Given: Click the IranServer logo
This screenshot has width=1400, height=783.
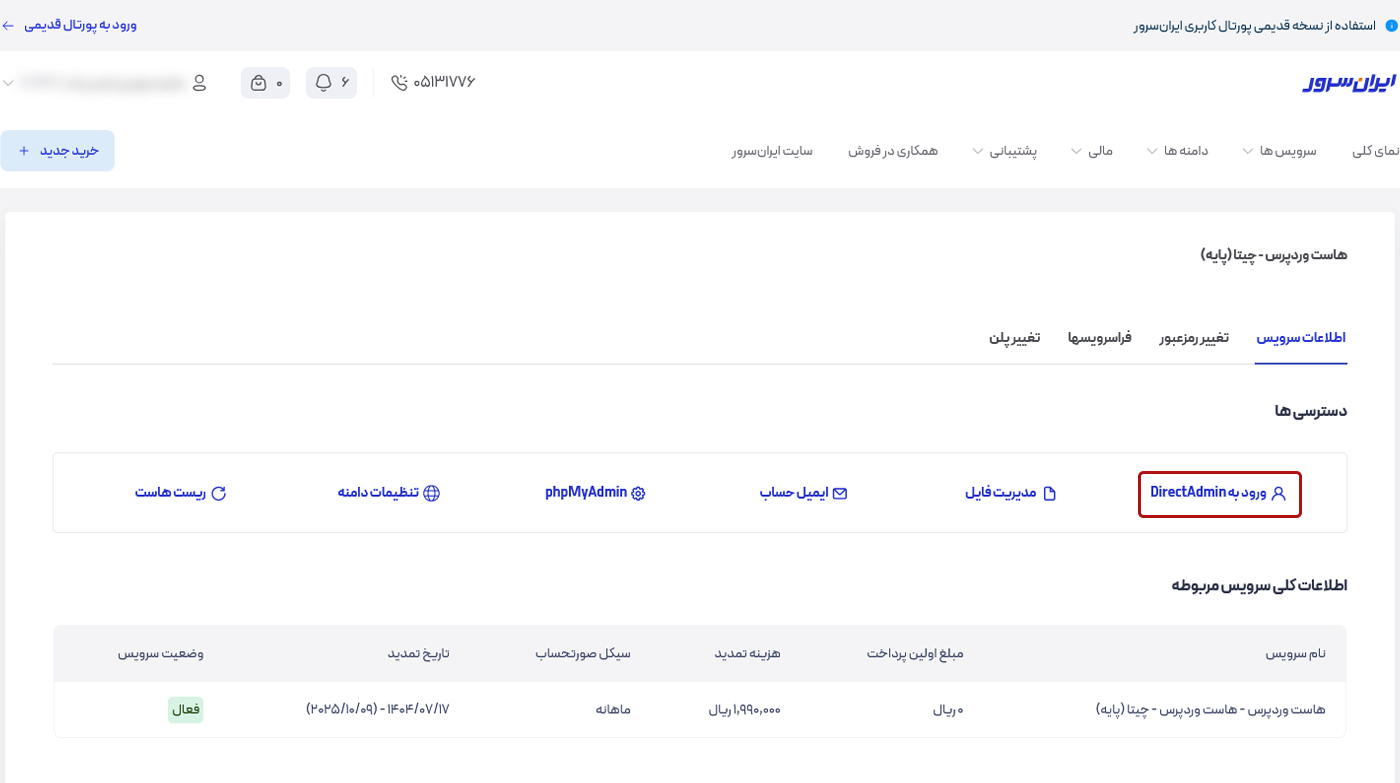Looking at the screenshot, I should (1348, 82).
